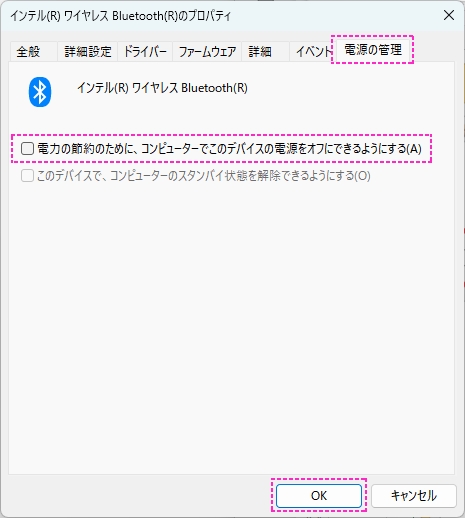
Task: Click the キャンセル button
Action: coord(414,496)
